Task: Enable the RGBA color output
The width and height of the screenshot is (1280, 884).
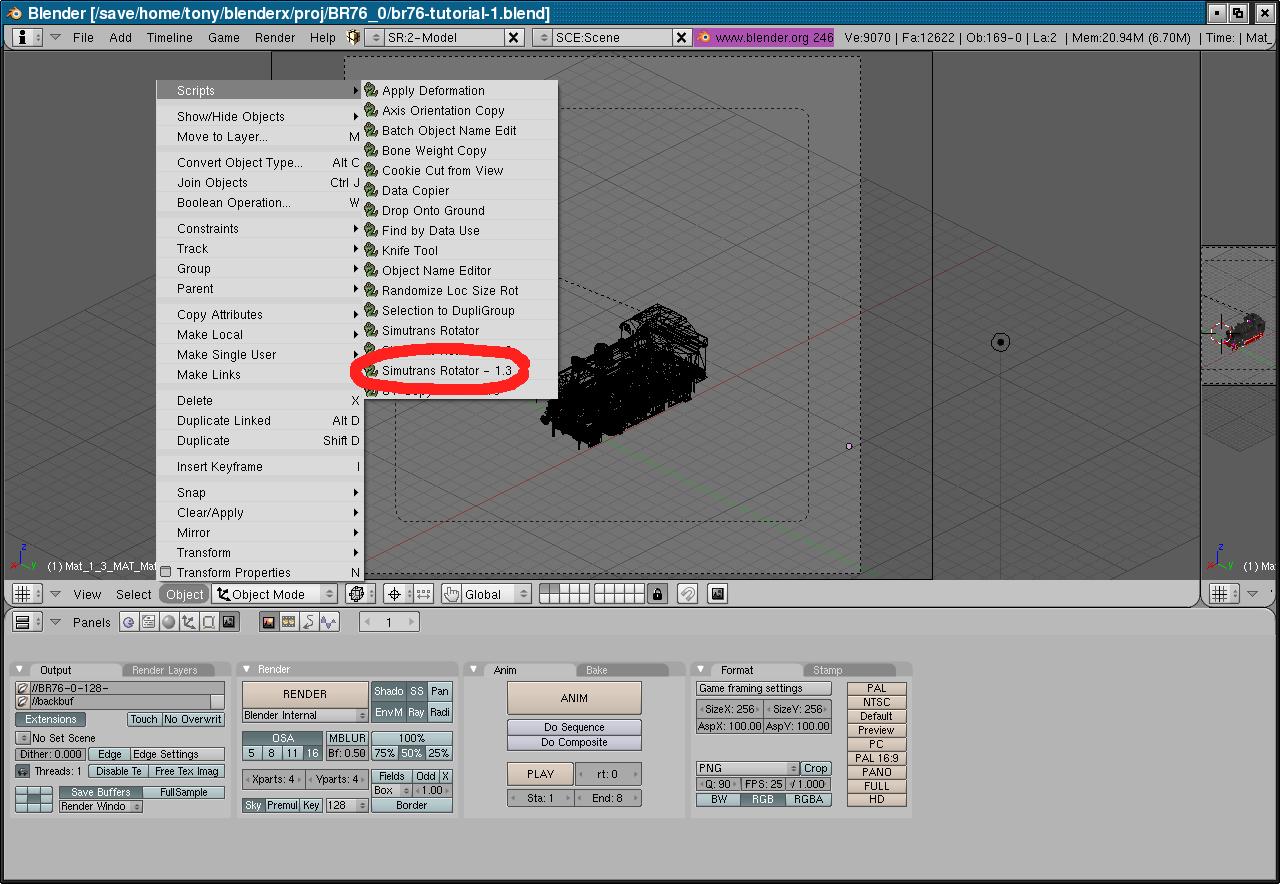Action: point(808,799)
